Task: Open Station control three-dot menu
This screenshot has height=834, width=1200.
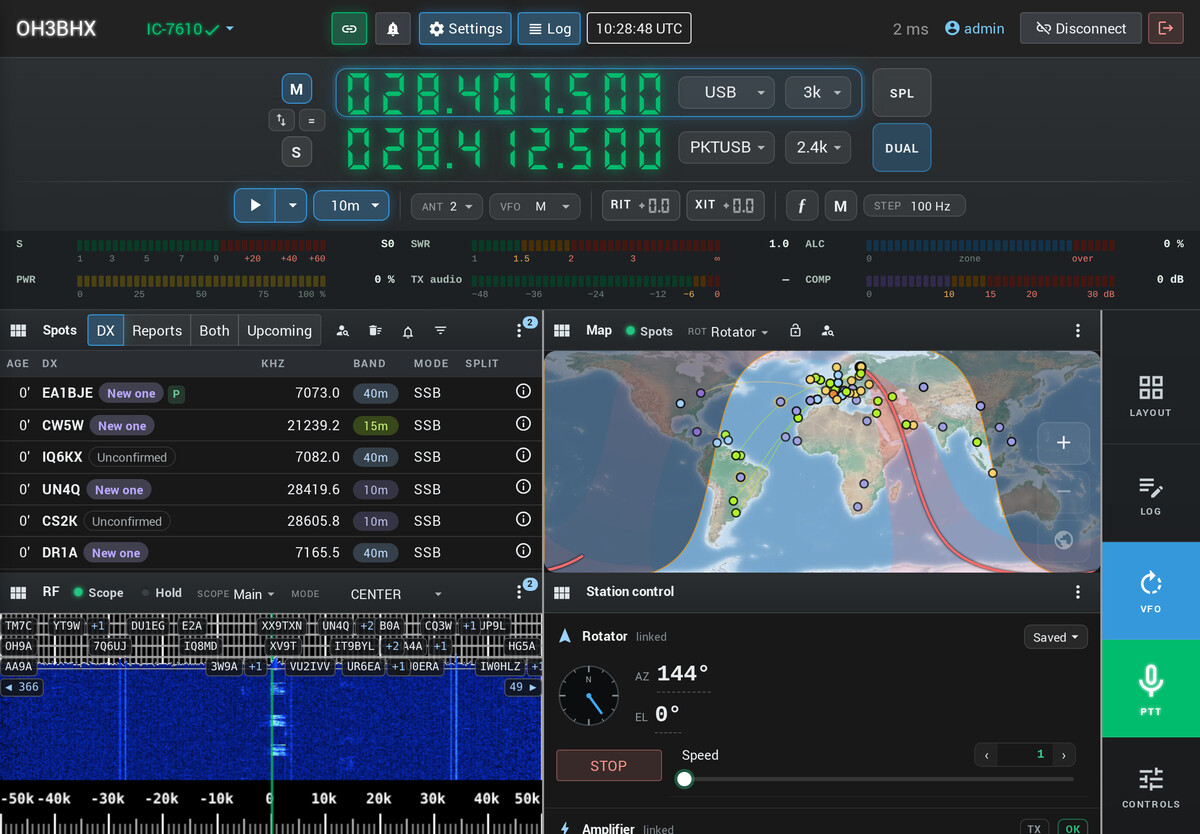Action: pyautogui.click(x=1078, y=592)
